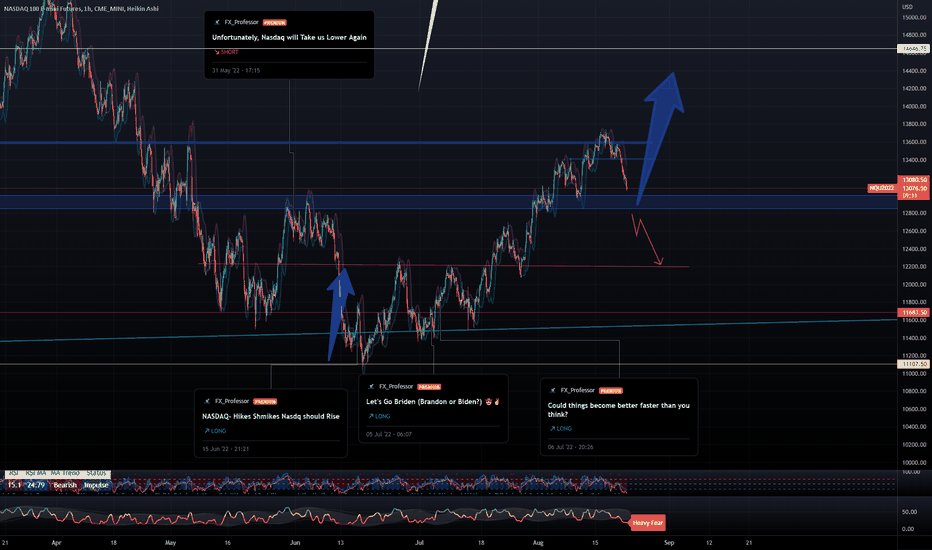
Task: Click the 24.79 RSI MA value
Action: 36,485
